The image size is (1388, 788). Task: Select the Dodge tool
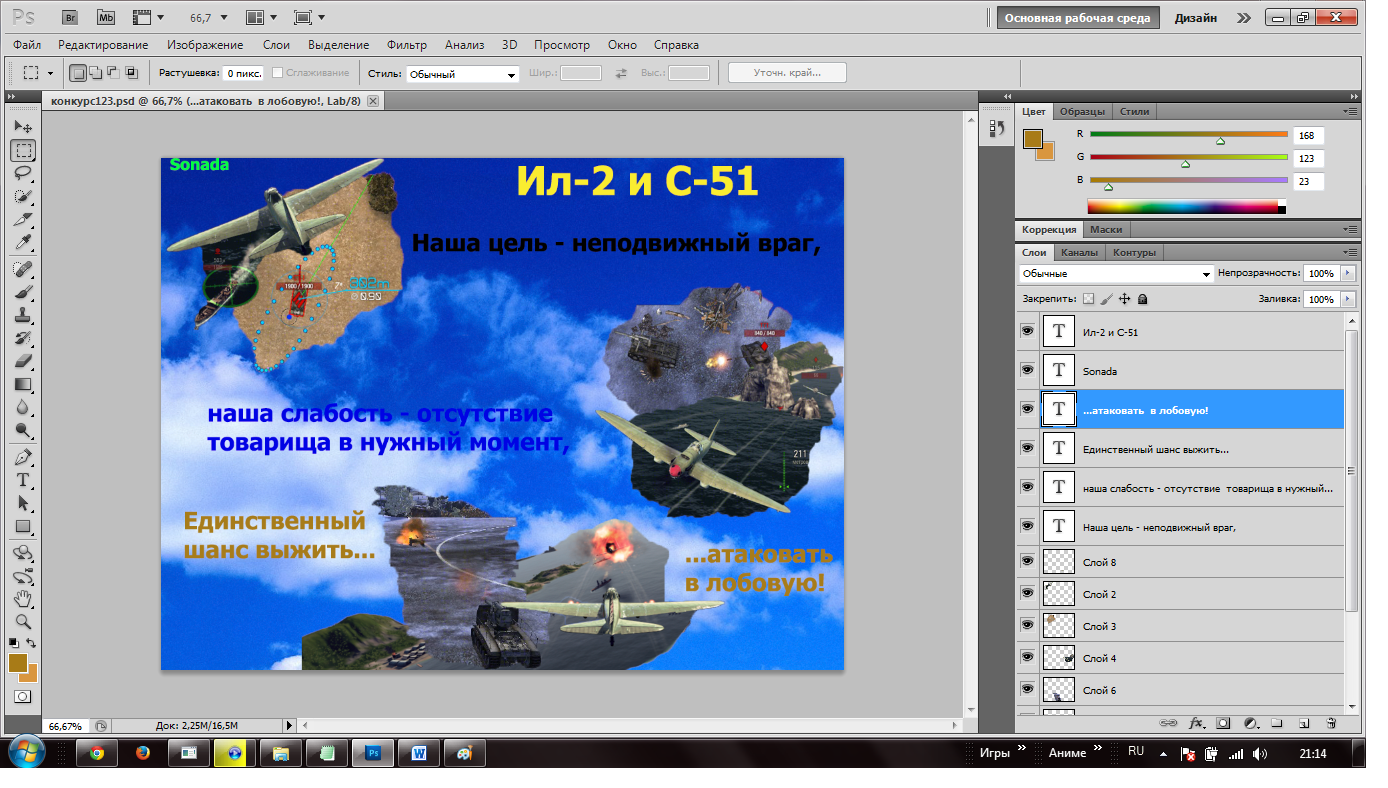point(23,431)
